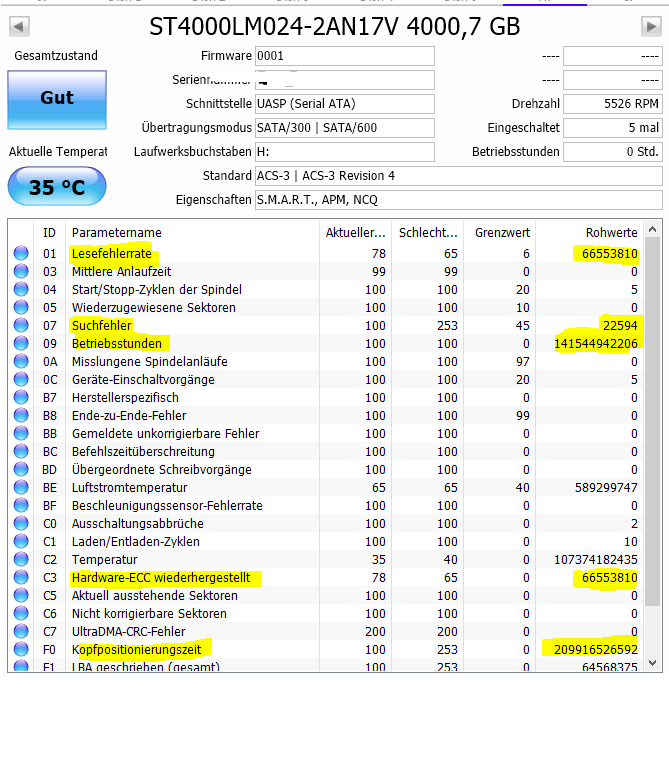Click the scrollbar up arrow in SMART list

tap(652, 229)
